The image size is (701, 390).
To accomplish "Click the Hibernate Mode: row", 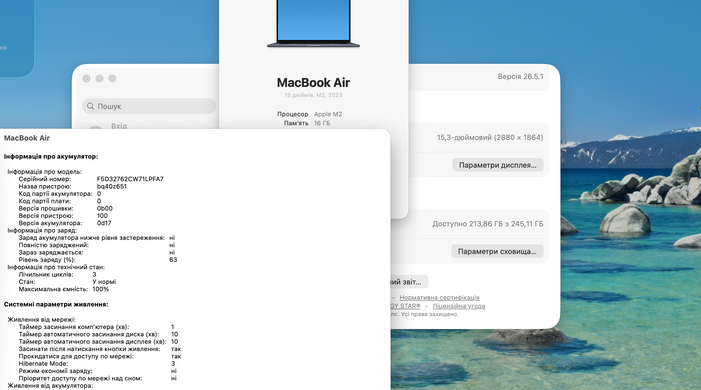I will pyautogui.click(x=97, y=364).
